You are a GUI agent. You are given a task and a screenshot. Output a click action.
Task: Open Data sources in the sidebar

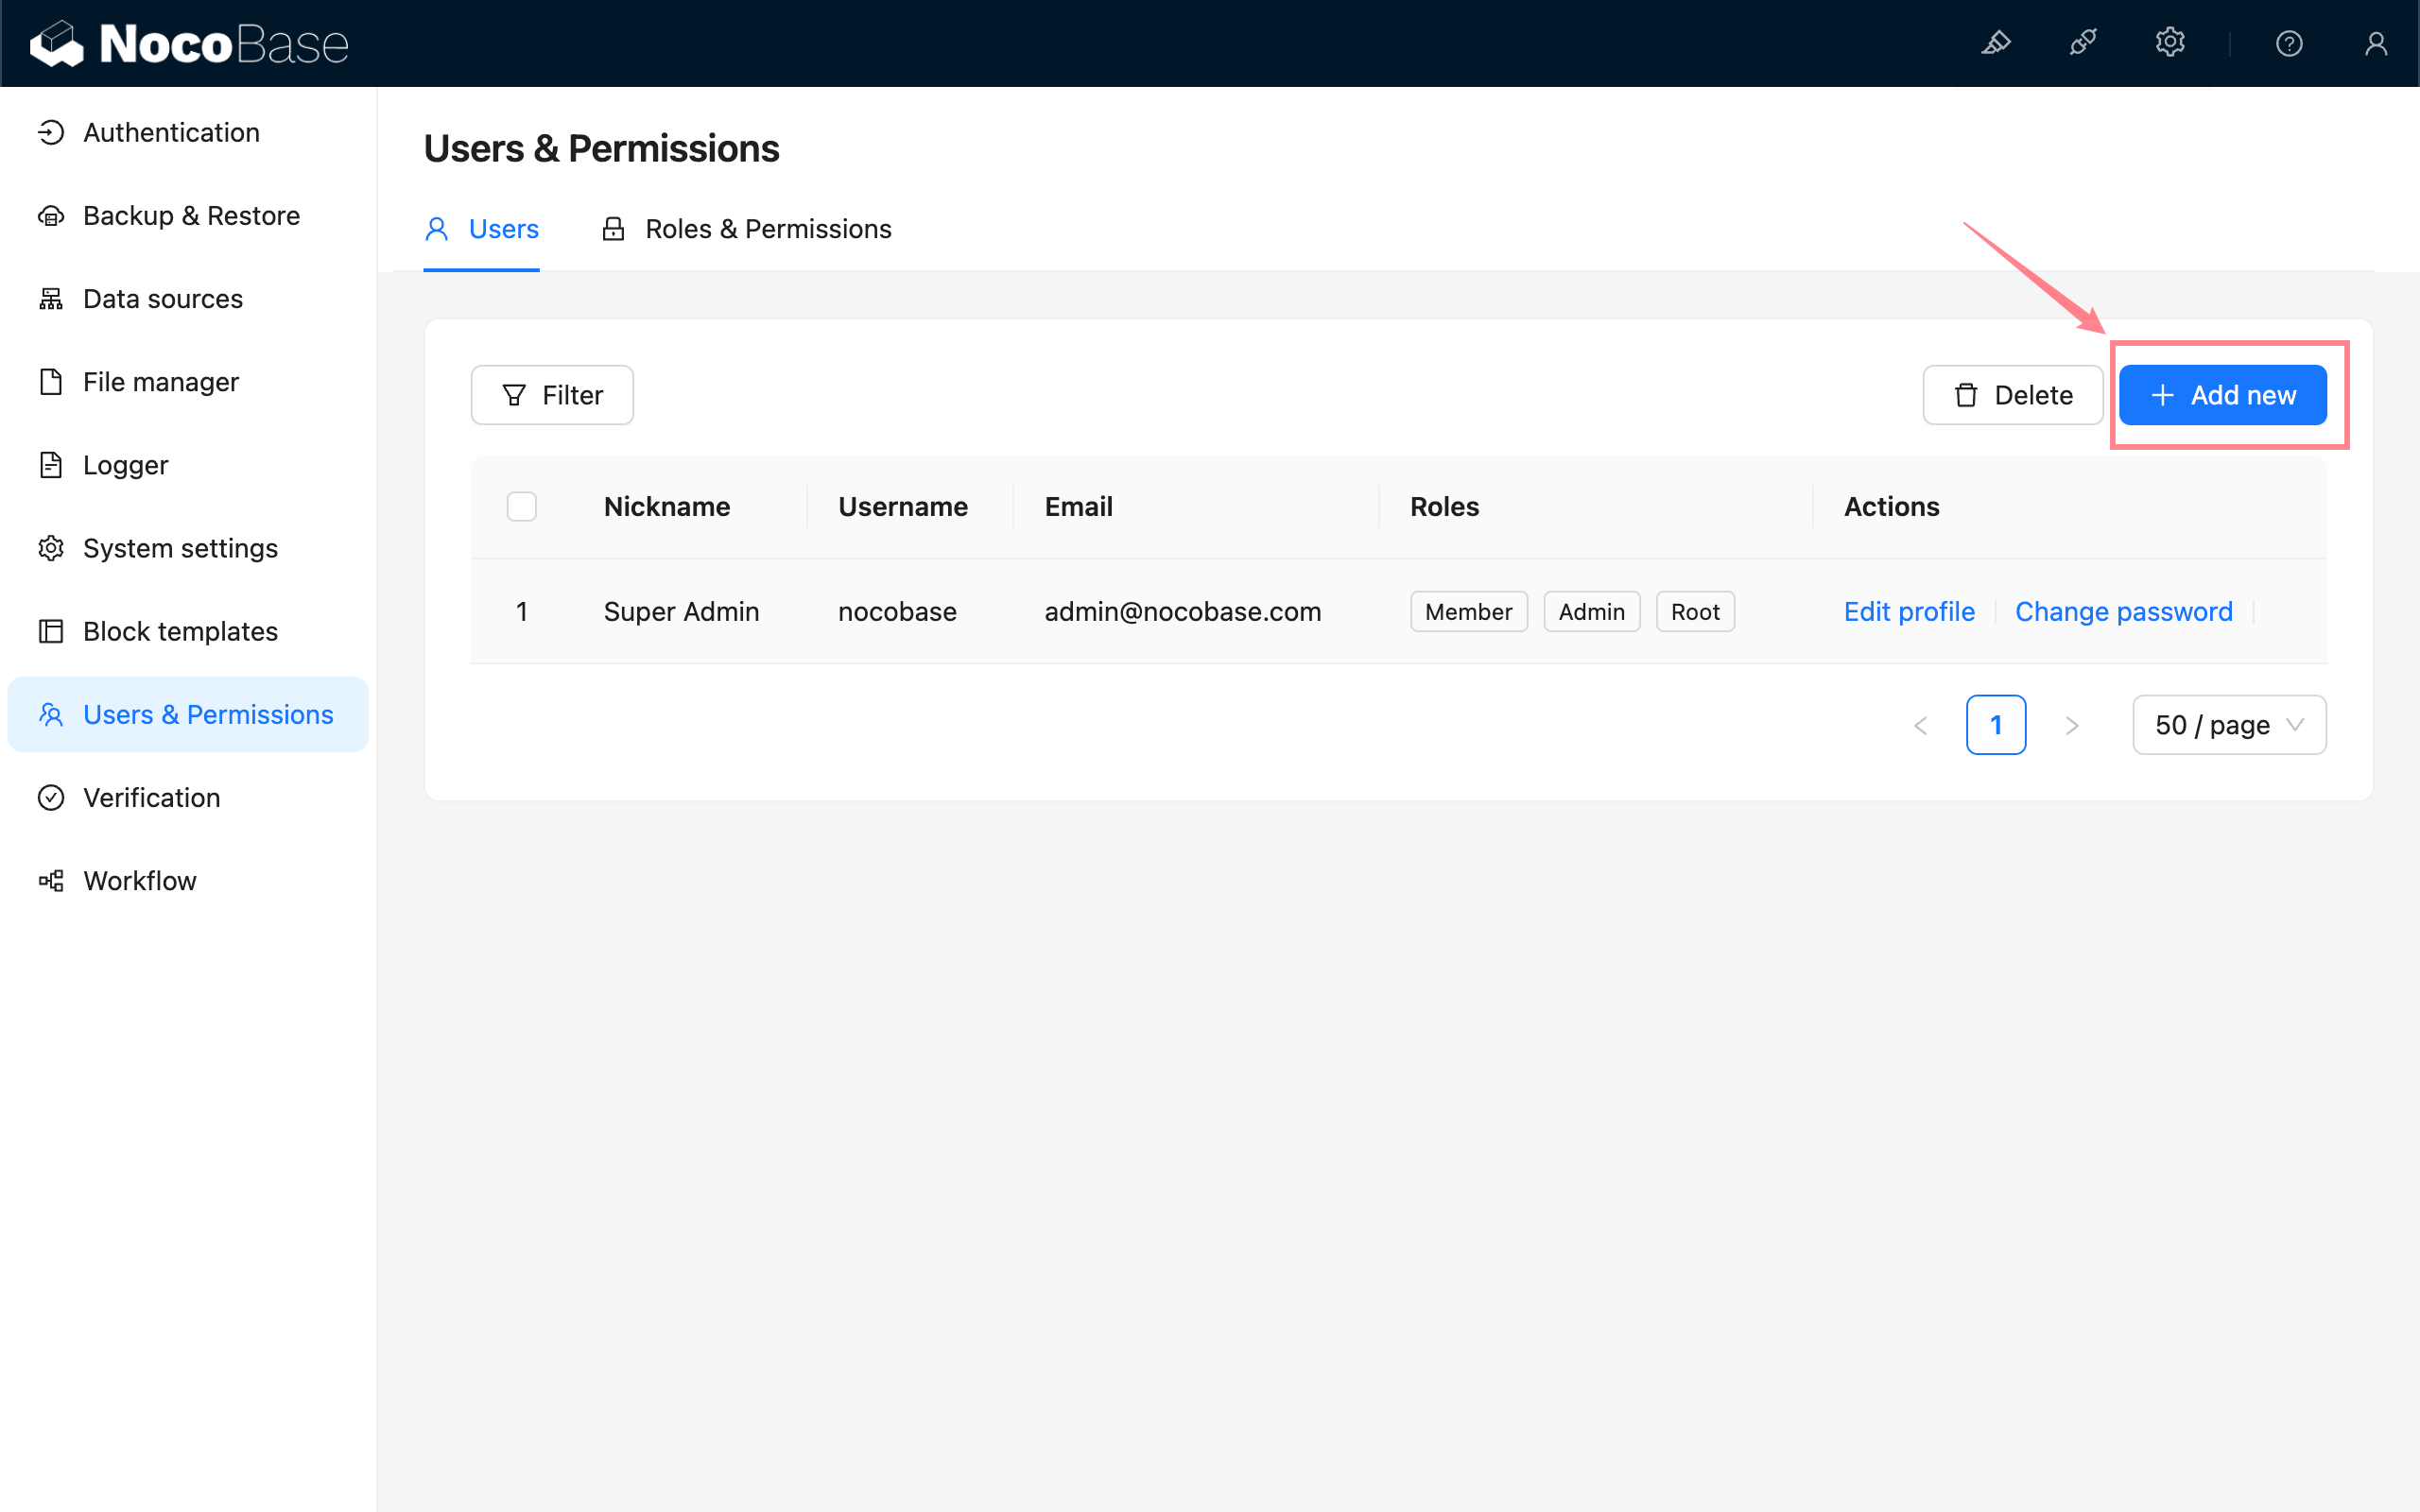point(162,298)
